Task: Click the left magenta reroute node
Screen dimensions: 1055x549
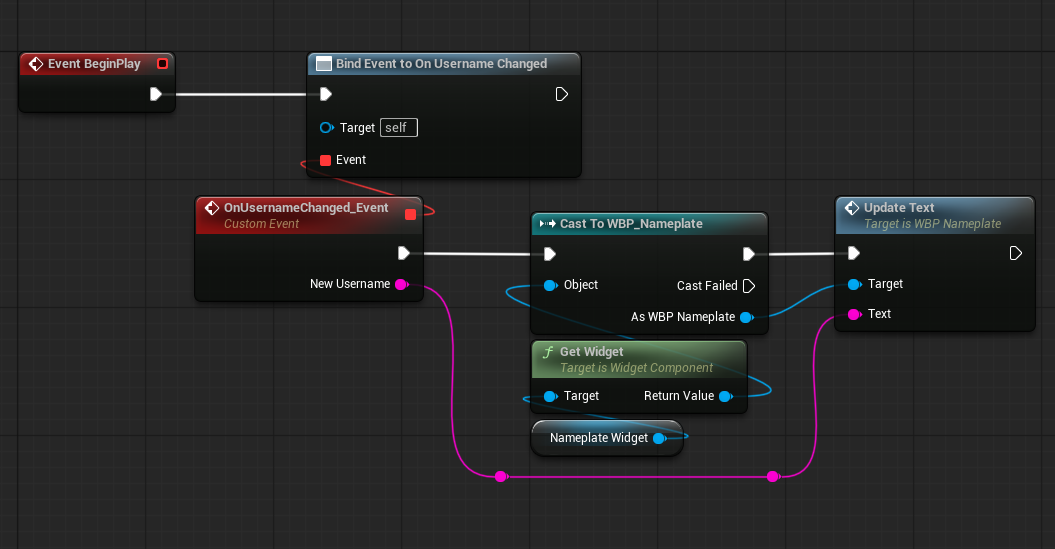Action: point(500,477)
